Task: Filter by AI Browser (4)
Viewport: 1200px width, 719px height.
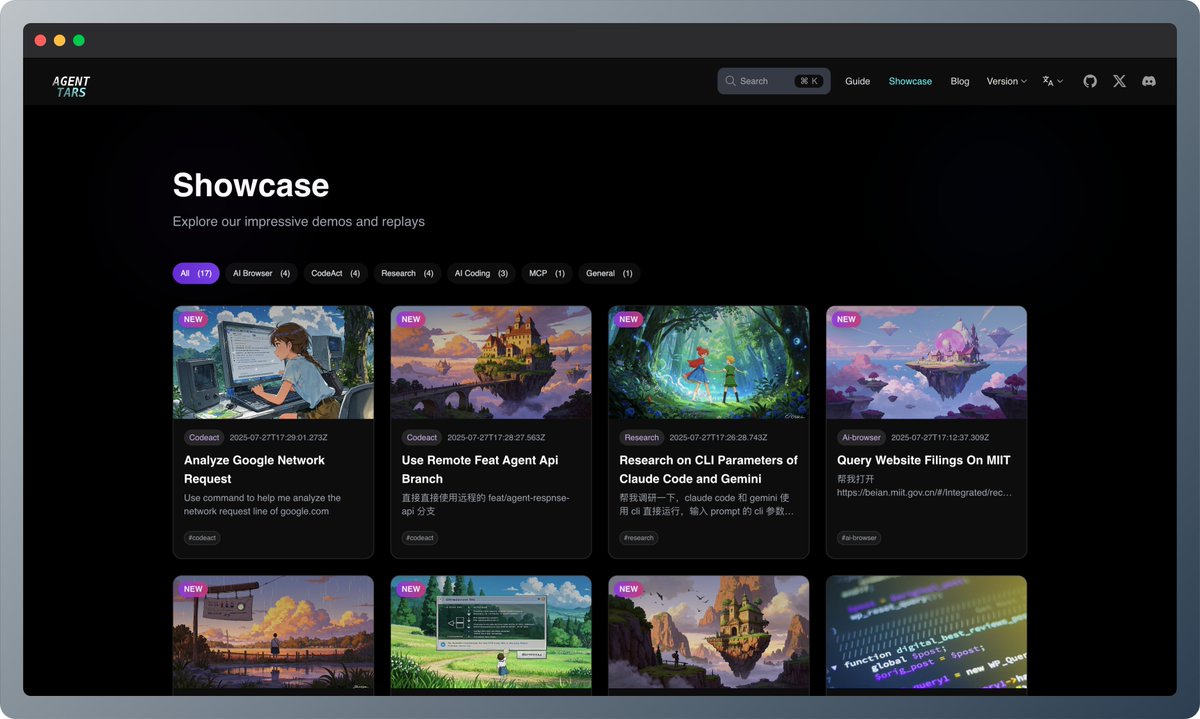Action: coord(261,273)
